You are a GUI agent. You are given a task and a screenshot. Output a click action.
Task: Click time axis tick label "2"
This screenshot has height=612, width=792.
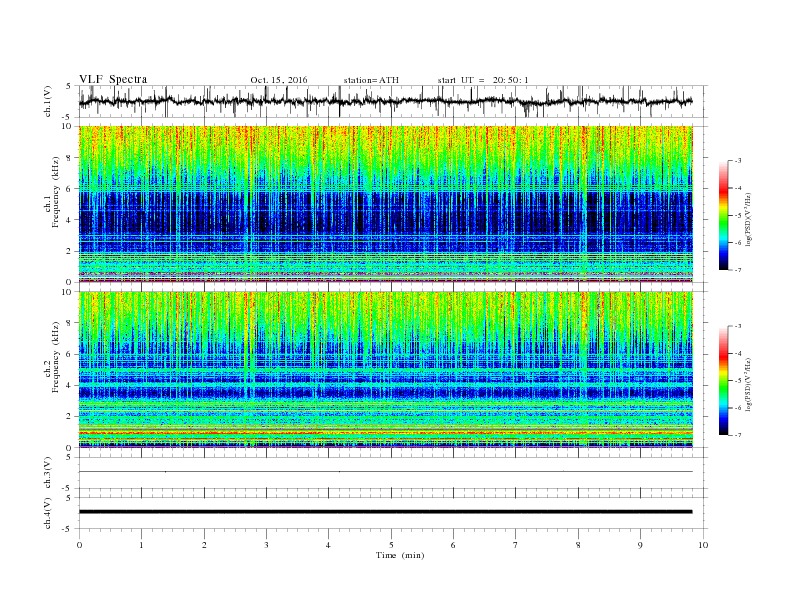(x=204, y=545)
